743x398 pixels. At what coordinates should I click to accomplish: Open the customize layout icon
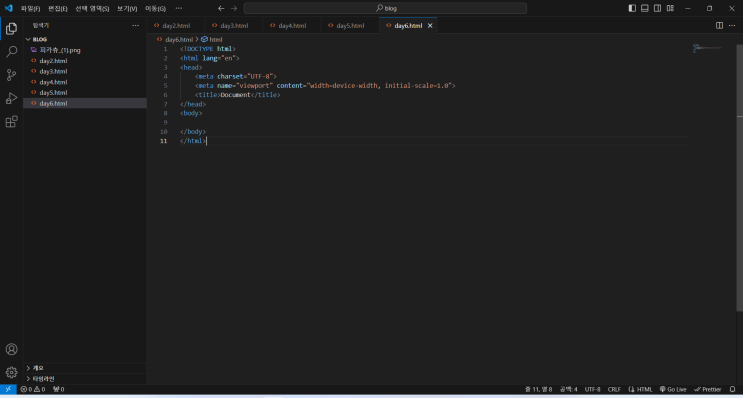pyautogui.click(x=671, y=8)
